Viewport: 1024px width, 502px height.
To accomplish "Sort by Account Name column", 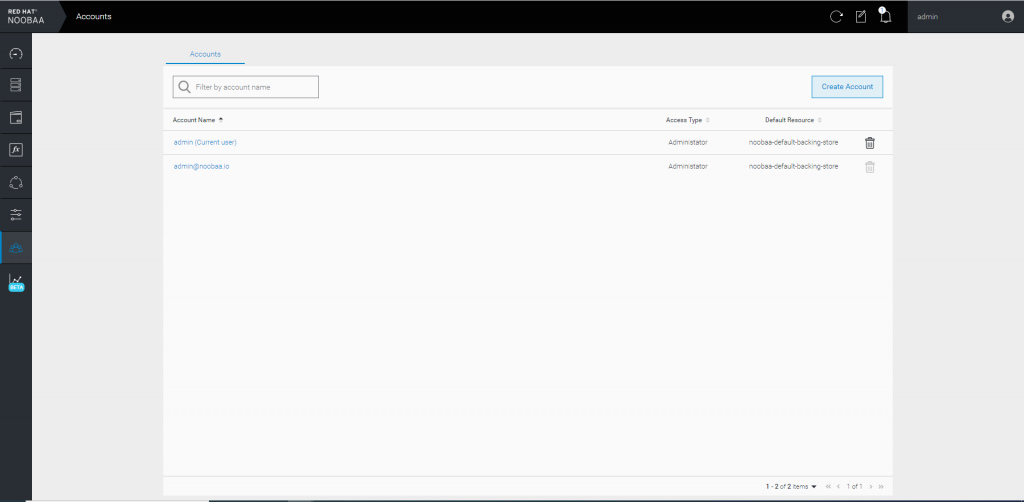I will click(197, 120).
